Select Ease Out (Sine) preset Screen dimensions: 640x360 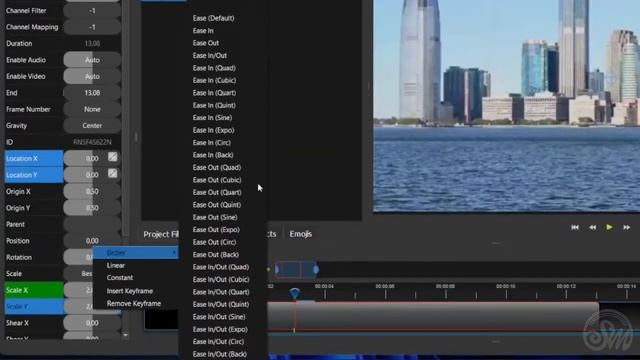pyautogui.click(x=215, y=217)
